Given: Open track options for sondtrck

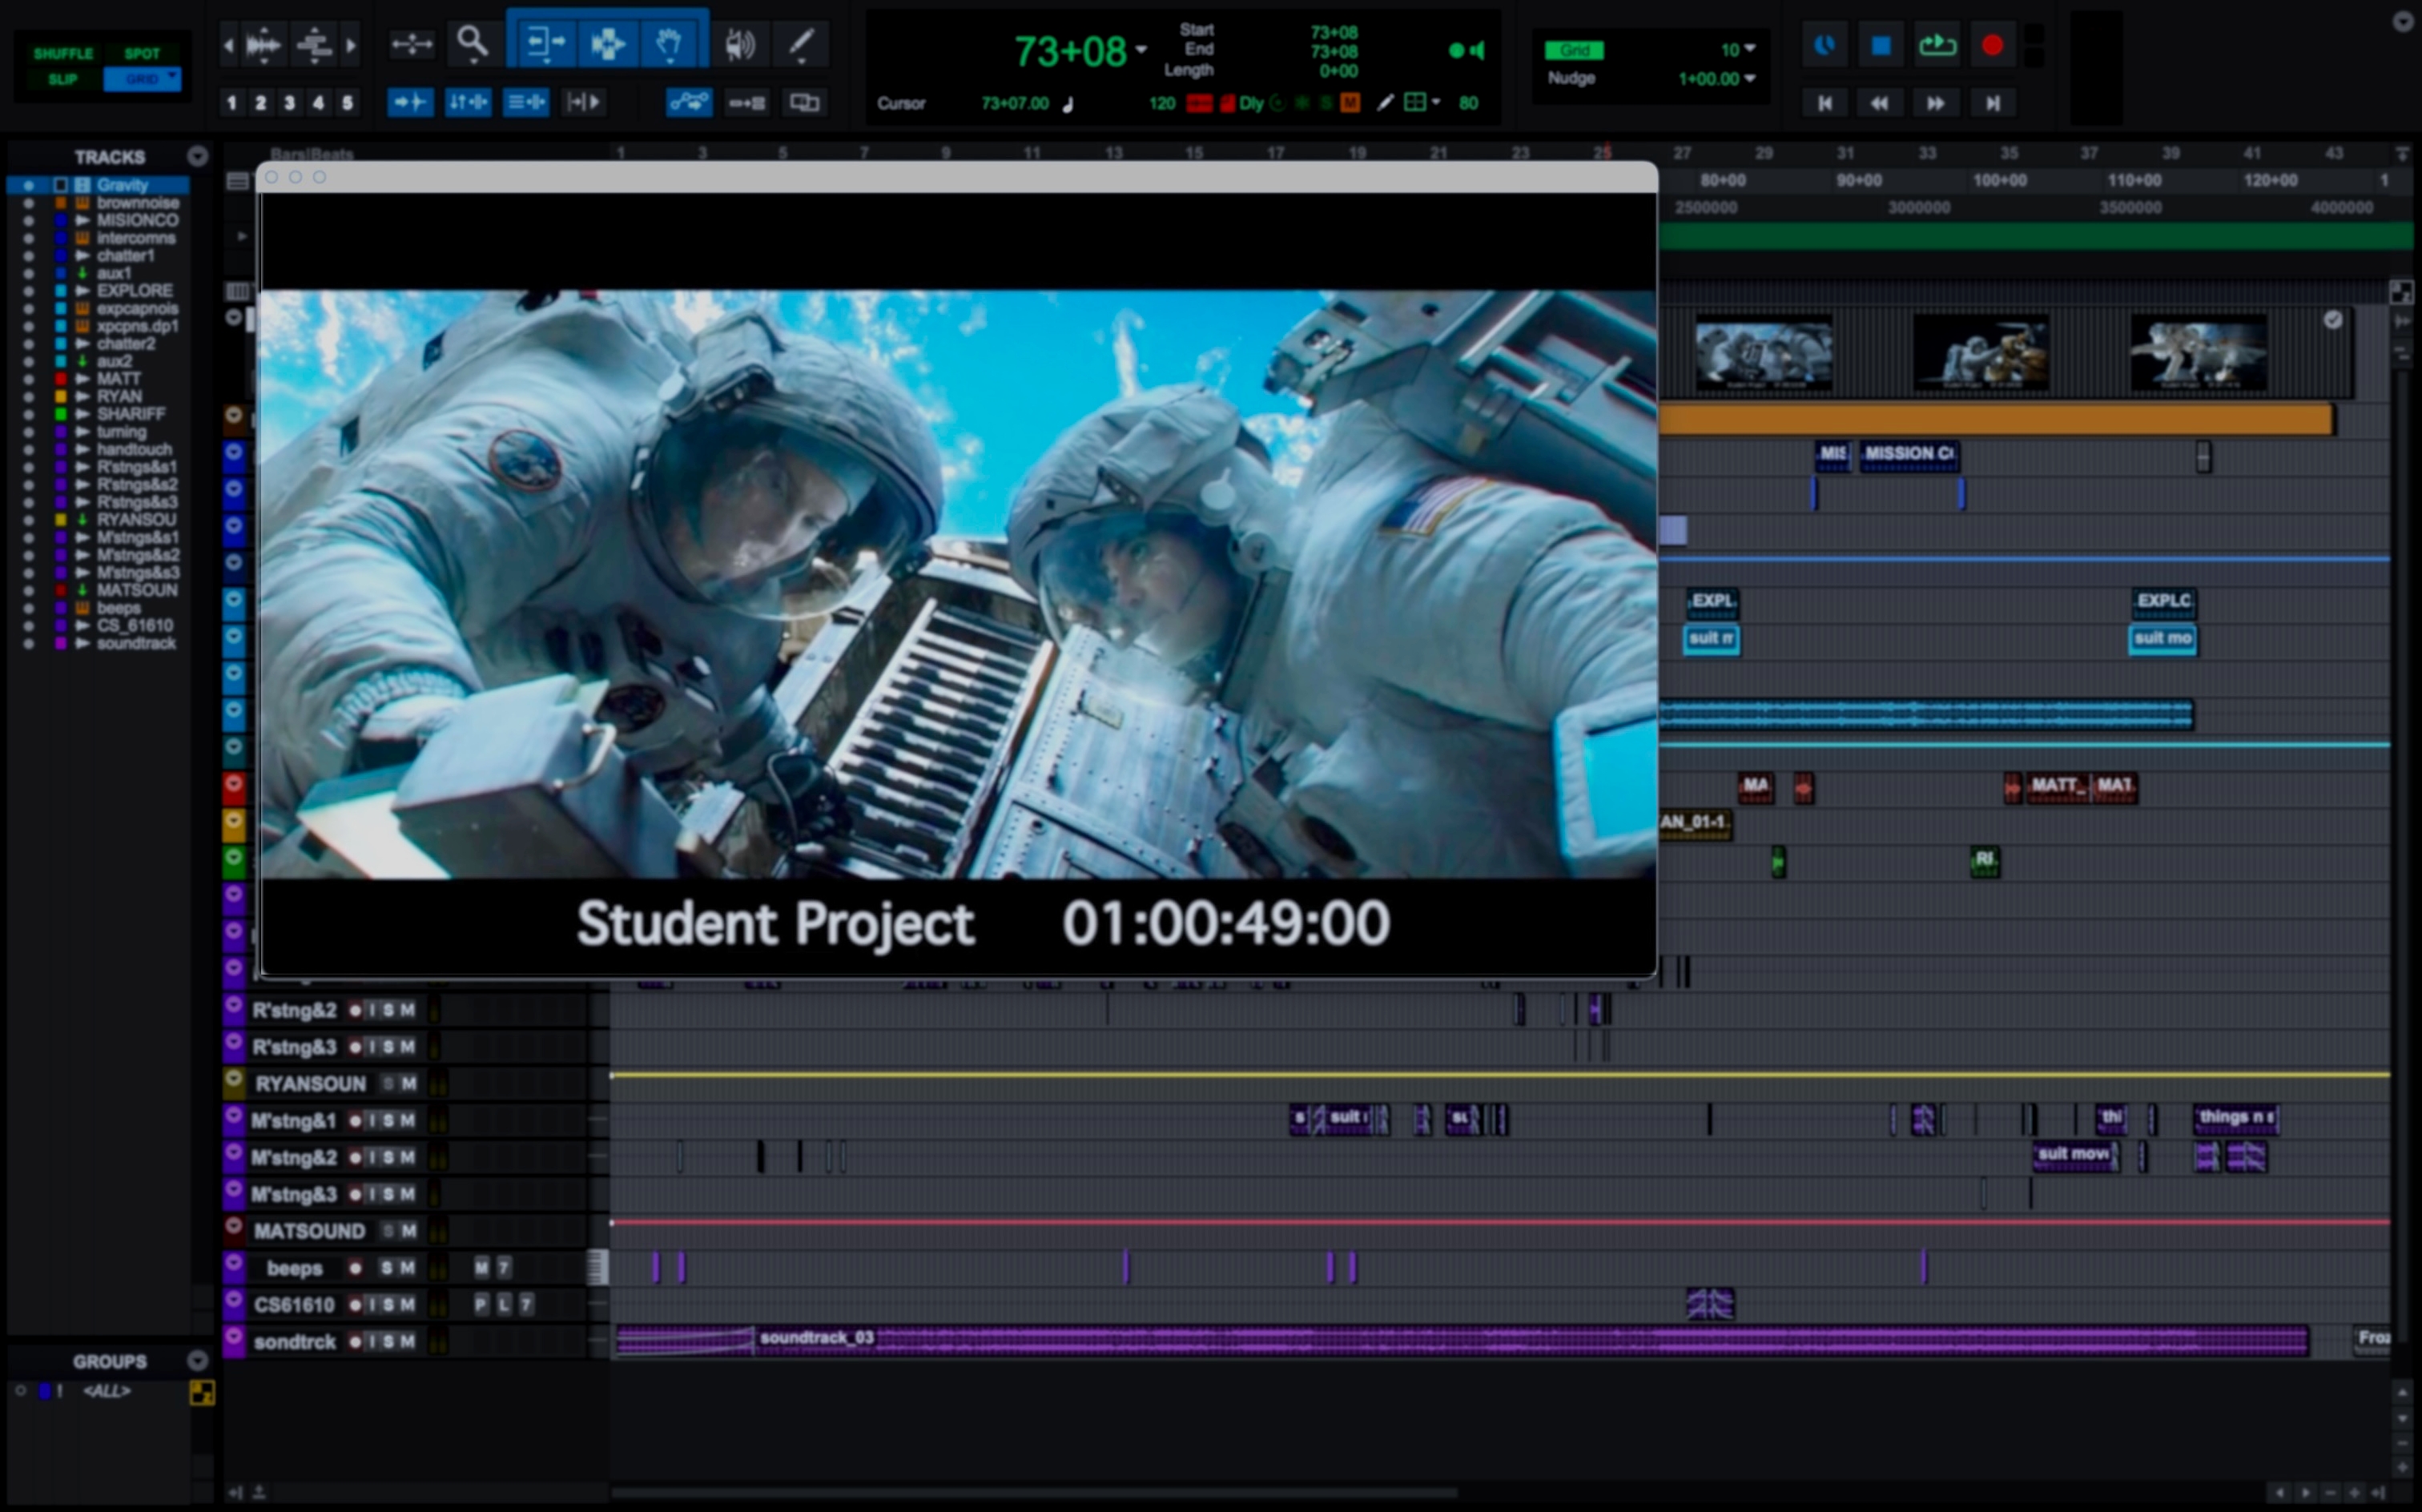Looking at the screenshot, I should (234, 1337).
